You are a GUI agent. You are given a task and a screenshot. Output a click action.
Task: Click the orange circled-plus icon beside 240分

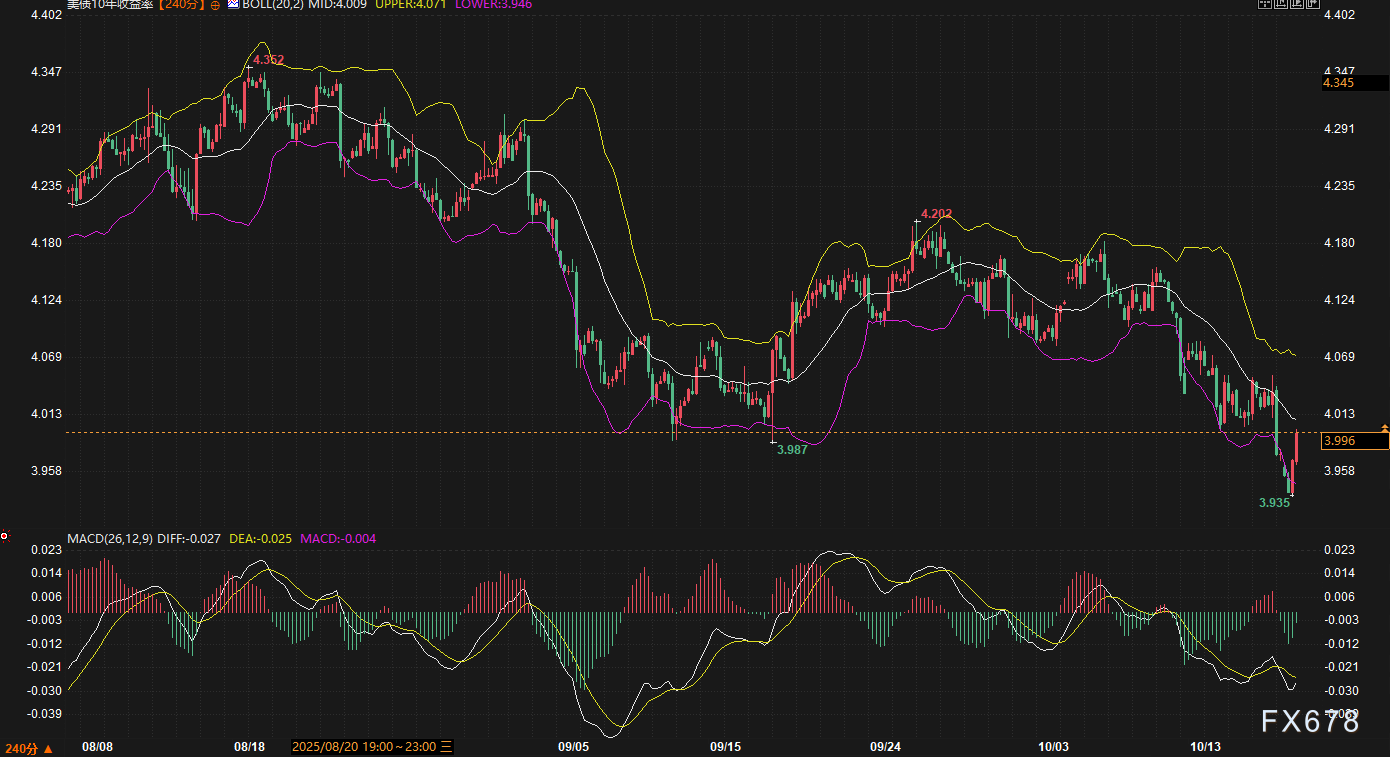coord(214,5)
